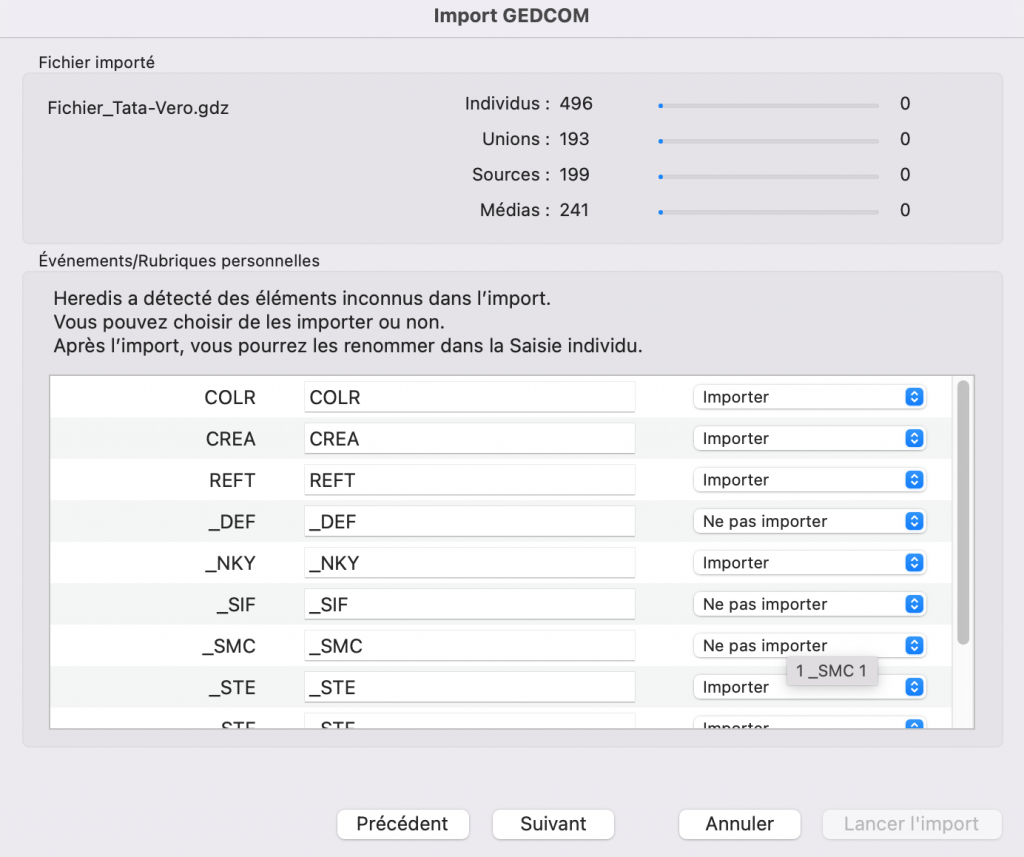Image resolution: width=1024 pixels, height=857 pixels.
Task: Click the Unions progress slider
Action: coord(770,139)
